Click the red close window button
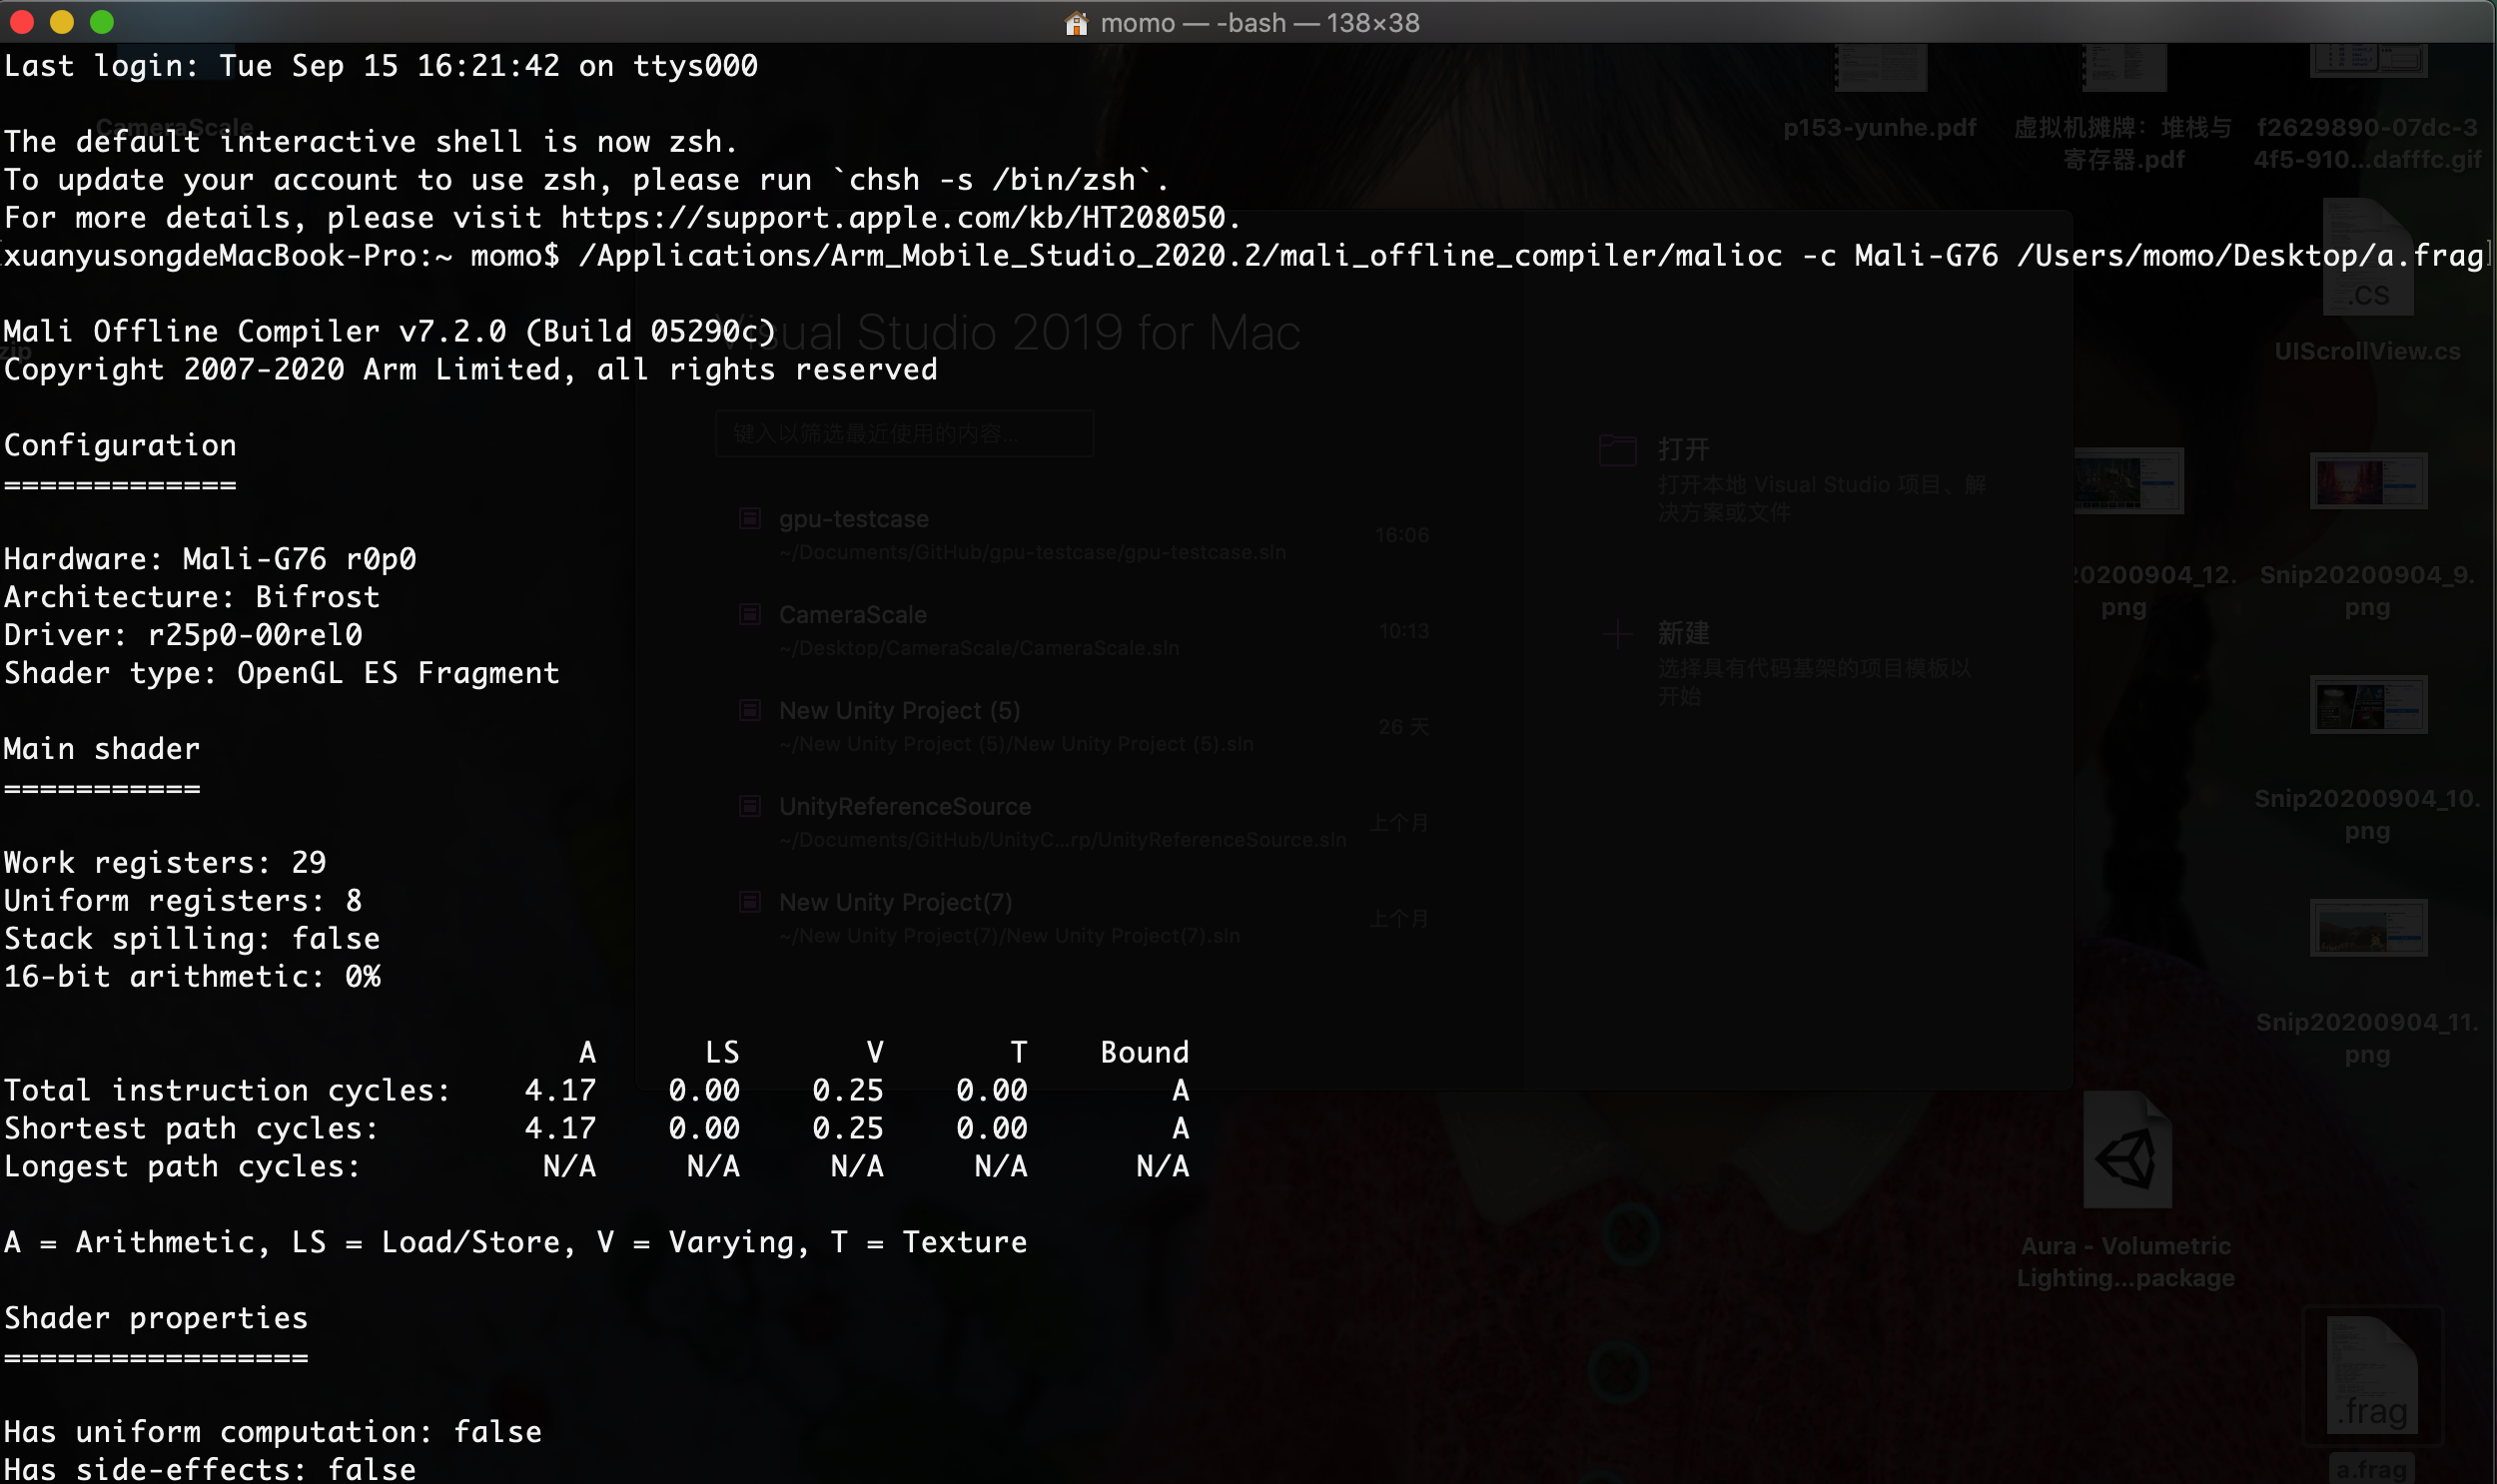 pos(22,22)
